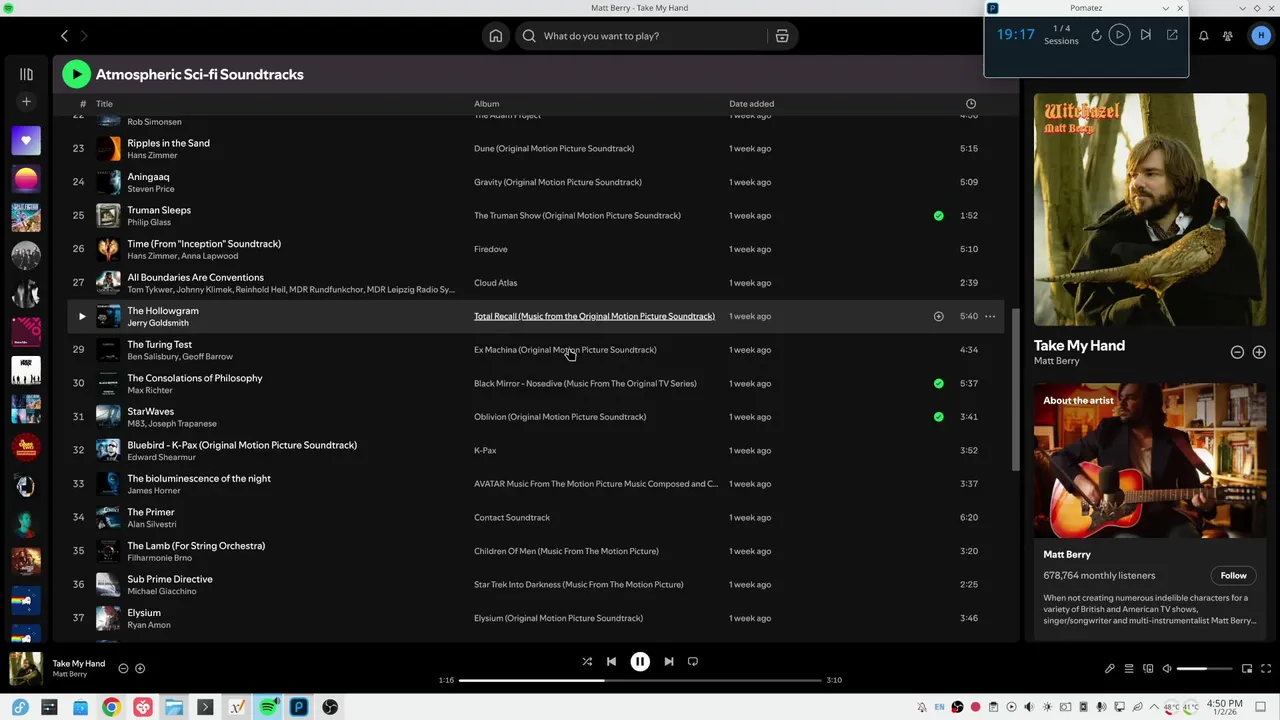Open Liked Songs in sidebar
This screenshot has height=720, width=1280.
[26, 141]
